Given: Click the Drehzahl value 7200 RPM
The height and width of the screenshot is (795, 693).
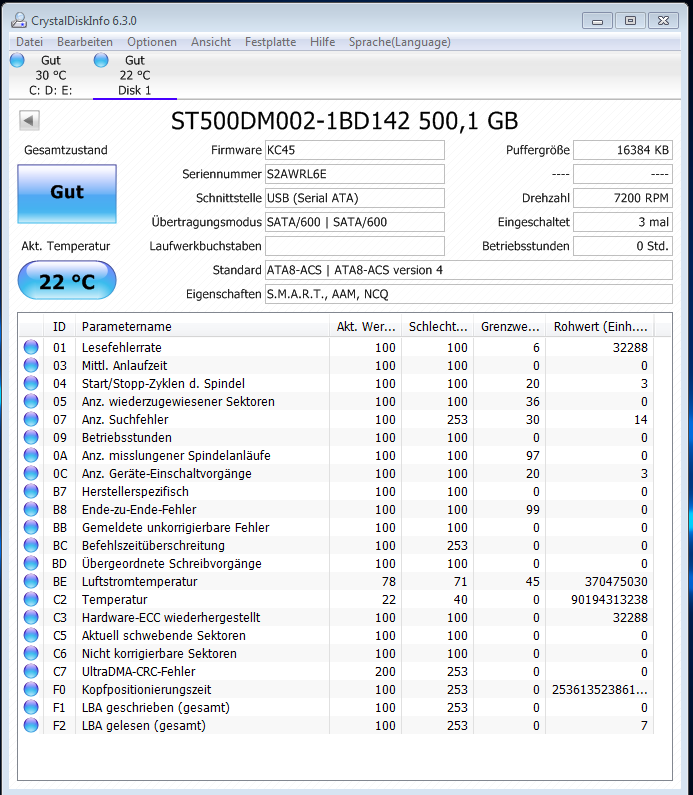Looking at the screenshot, I should (623, 198).
